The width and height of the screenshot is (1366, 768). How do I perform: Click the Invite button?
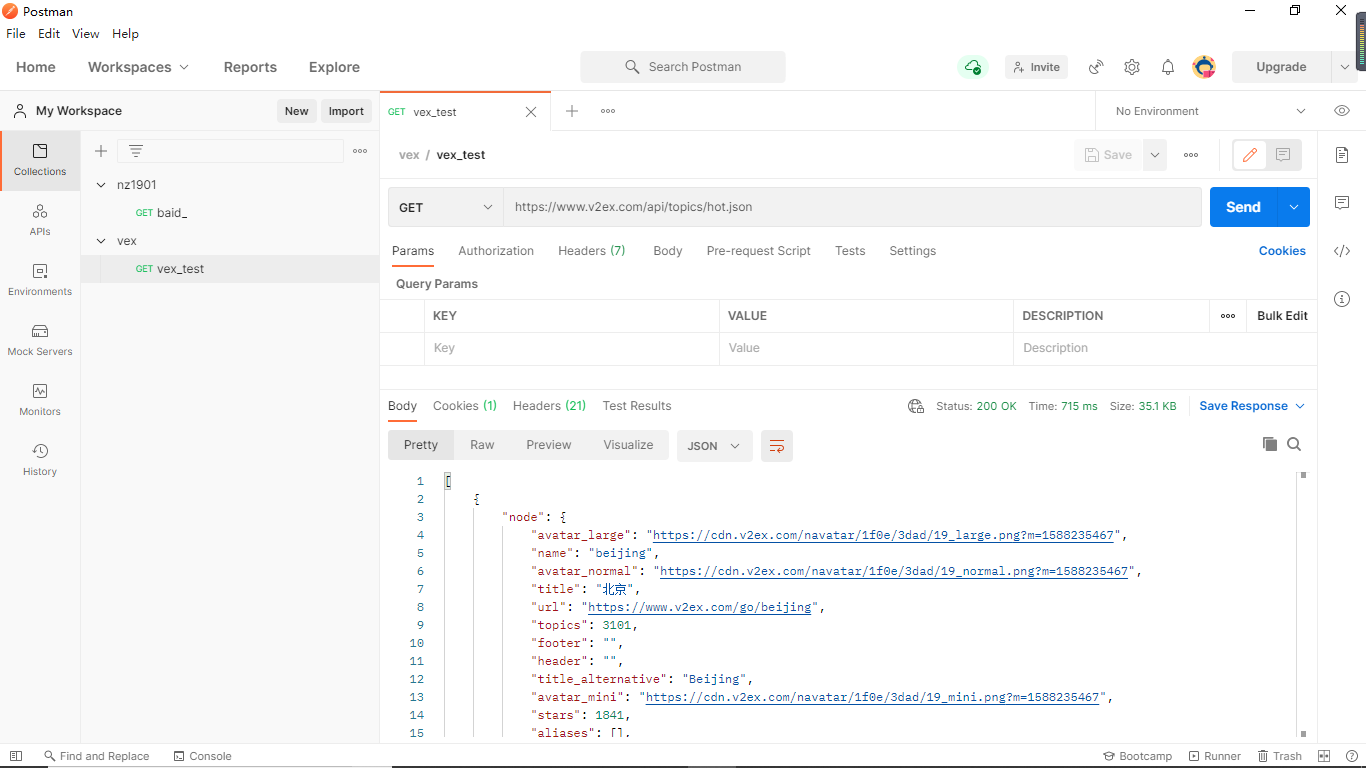click(1036, 67)
